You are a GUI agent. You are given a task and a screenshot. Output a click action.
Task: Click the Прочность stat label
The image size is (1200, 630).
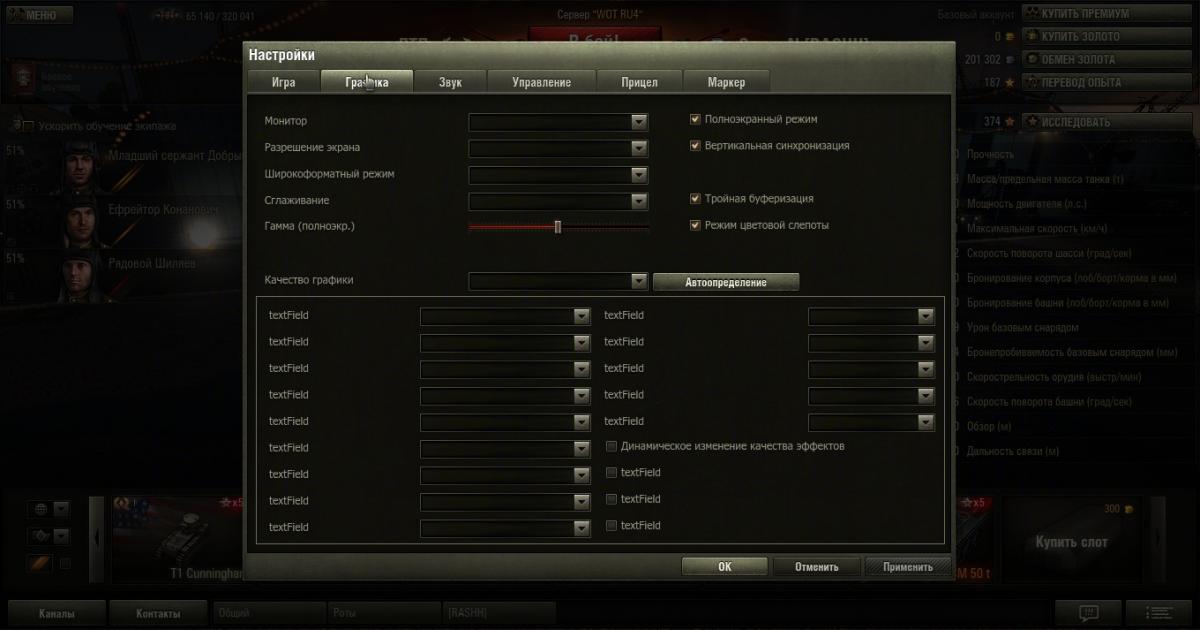(x=990, y=155)
